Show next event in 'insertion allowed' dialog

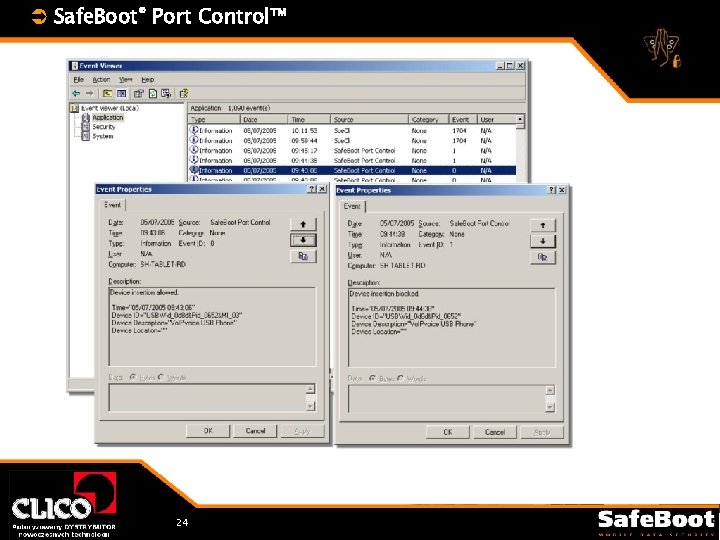[303, 240]
